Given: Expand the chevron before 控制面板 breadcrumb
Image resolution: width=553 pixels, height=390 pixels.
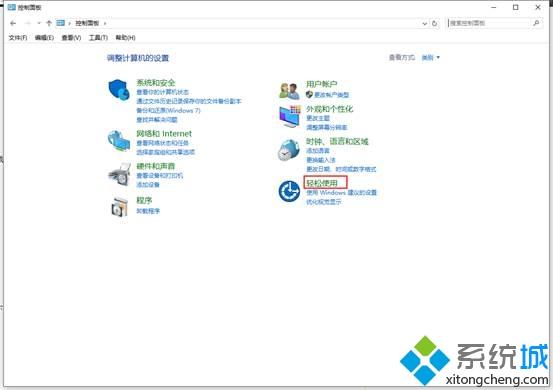Looking at the screenshot, I should [69, 23].
